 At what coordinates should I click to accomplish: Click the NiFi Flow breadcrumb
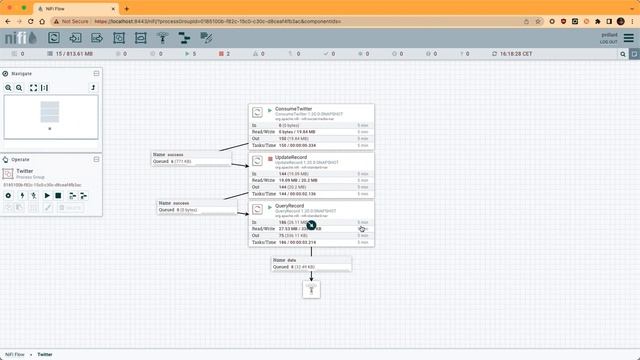click(x=15, y=354)
